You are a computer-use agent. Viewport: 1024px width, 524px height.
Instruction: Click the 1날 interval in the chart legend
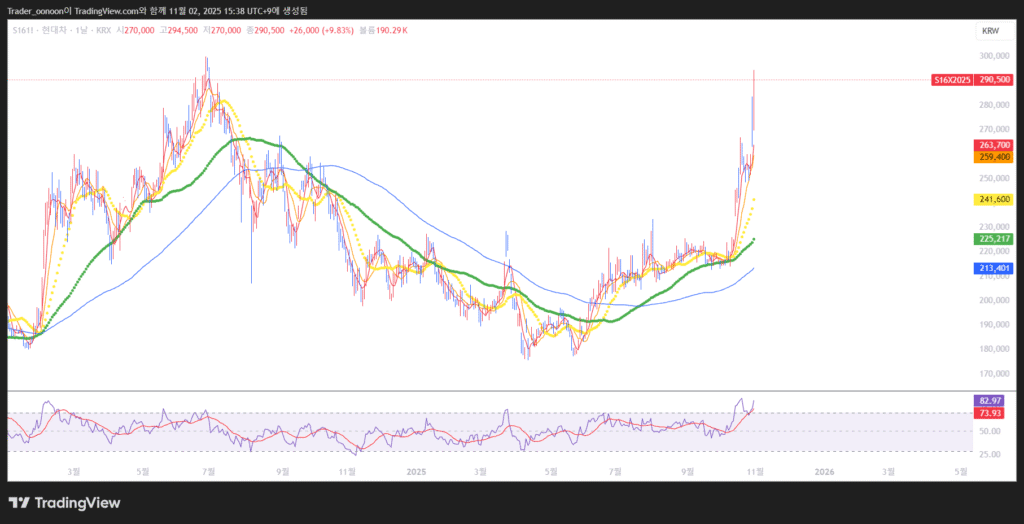point(77,31)
